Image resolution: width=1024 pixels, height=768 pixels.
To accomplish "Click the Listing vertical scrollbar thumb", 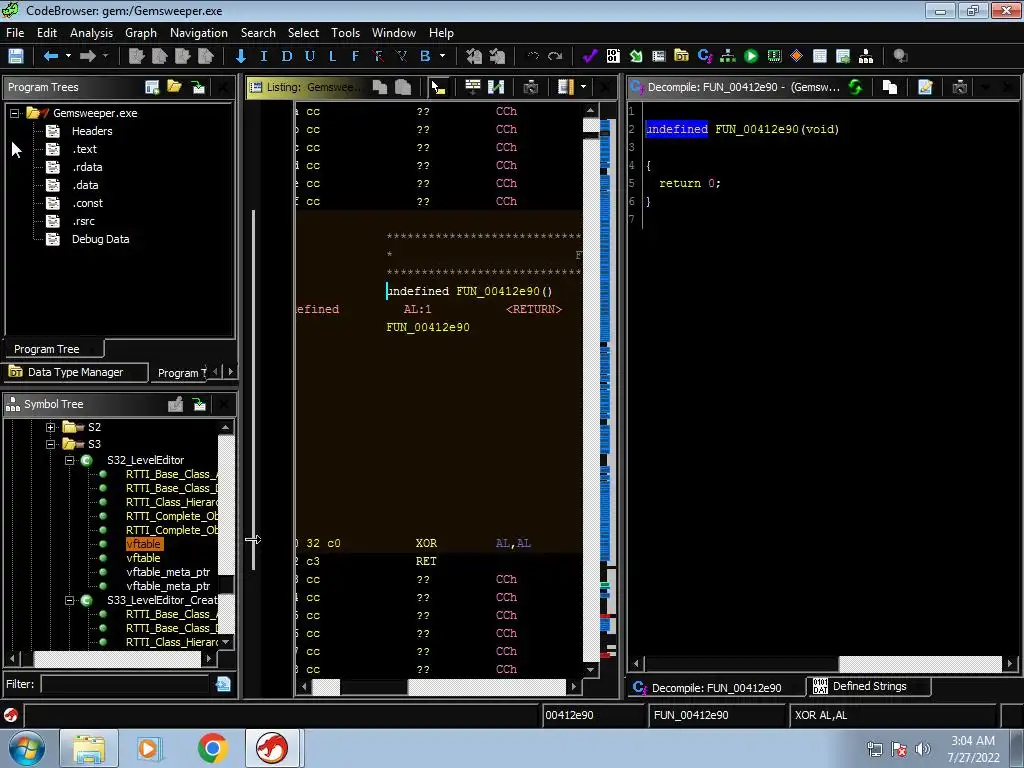I will [590, 135].
